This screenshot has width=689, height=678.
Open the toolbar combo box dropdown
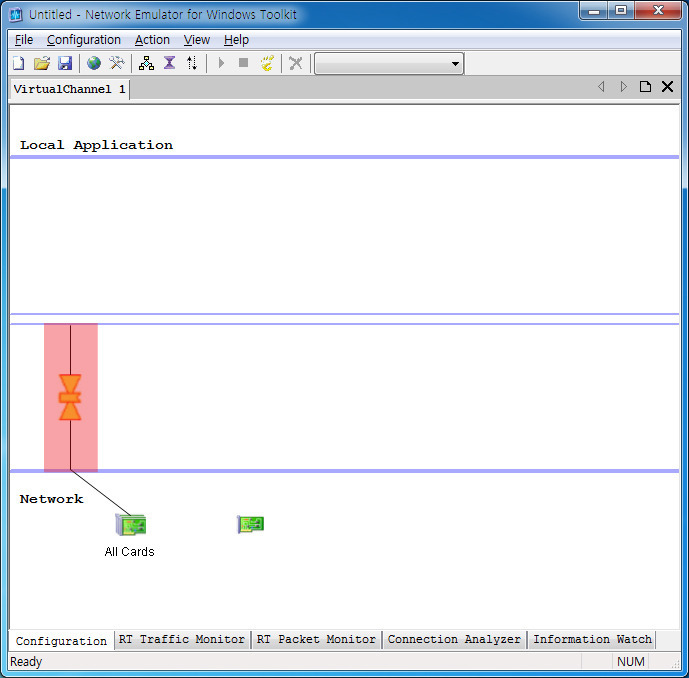[x=455, y=64]
